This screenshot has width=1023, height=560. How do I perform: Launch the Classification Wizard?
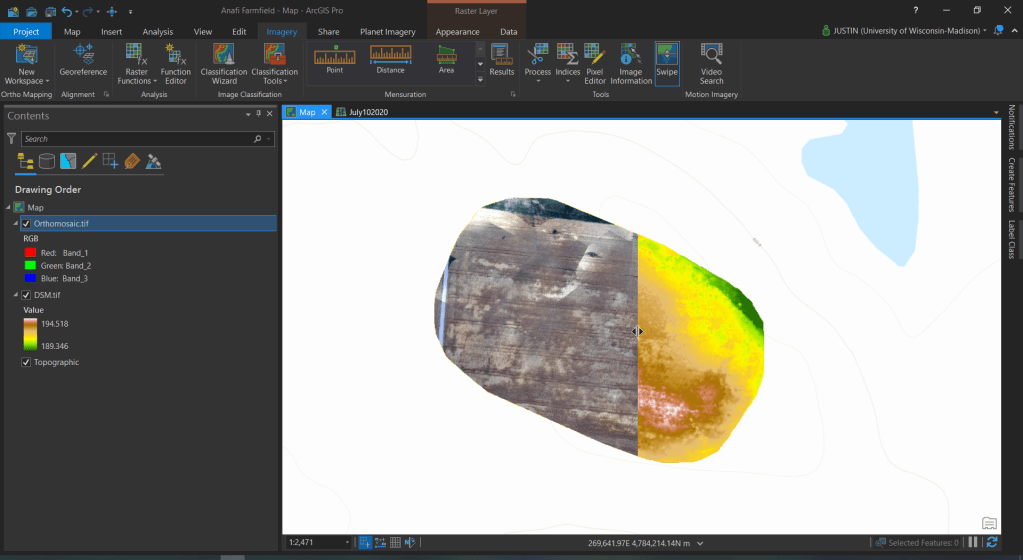click(224, 62)
